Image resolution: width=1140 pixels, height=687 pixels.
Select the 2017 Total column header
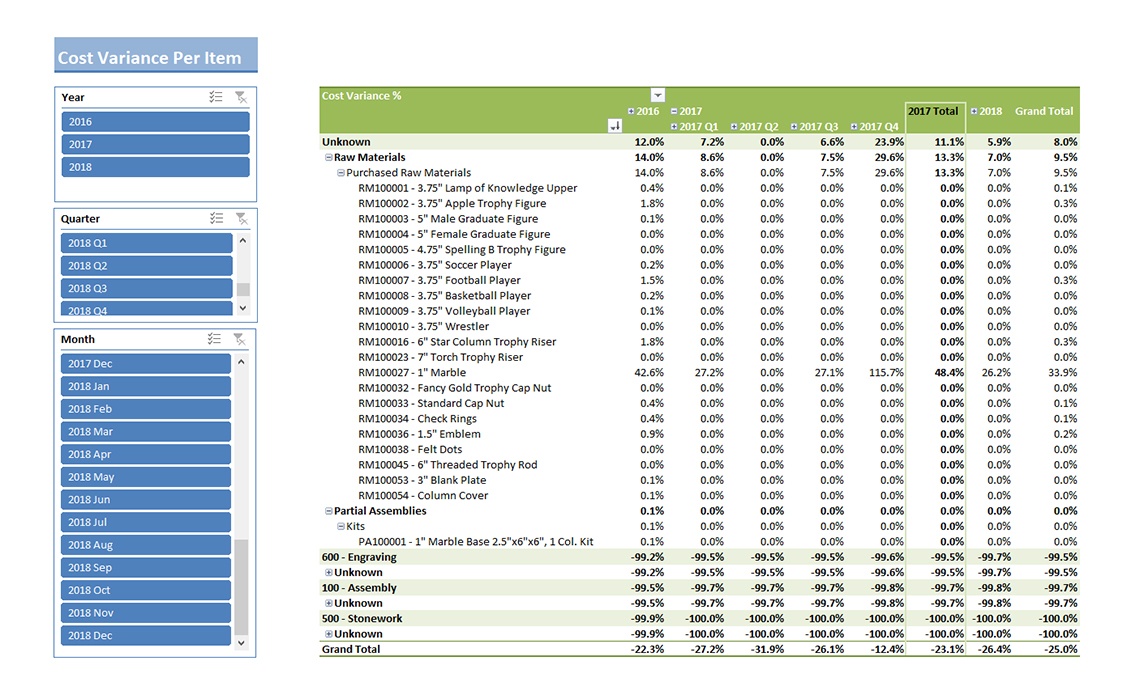point(933,111)
